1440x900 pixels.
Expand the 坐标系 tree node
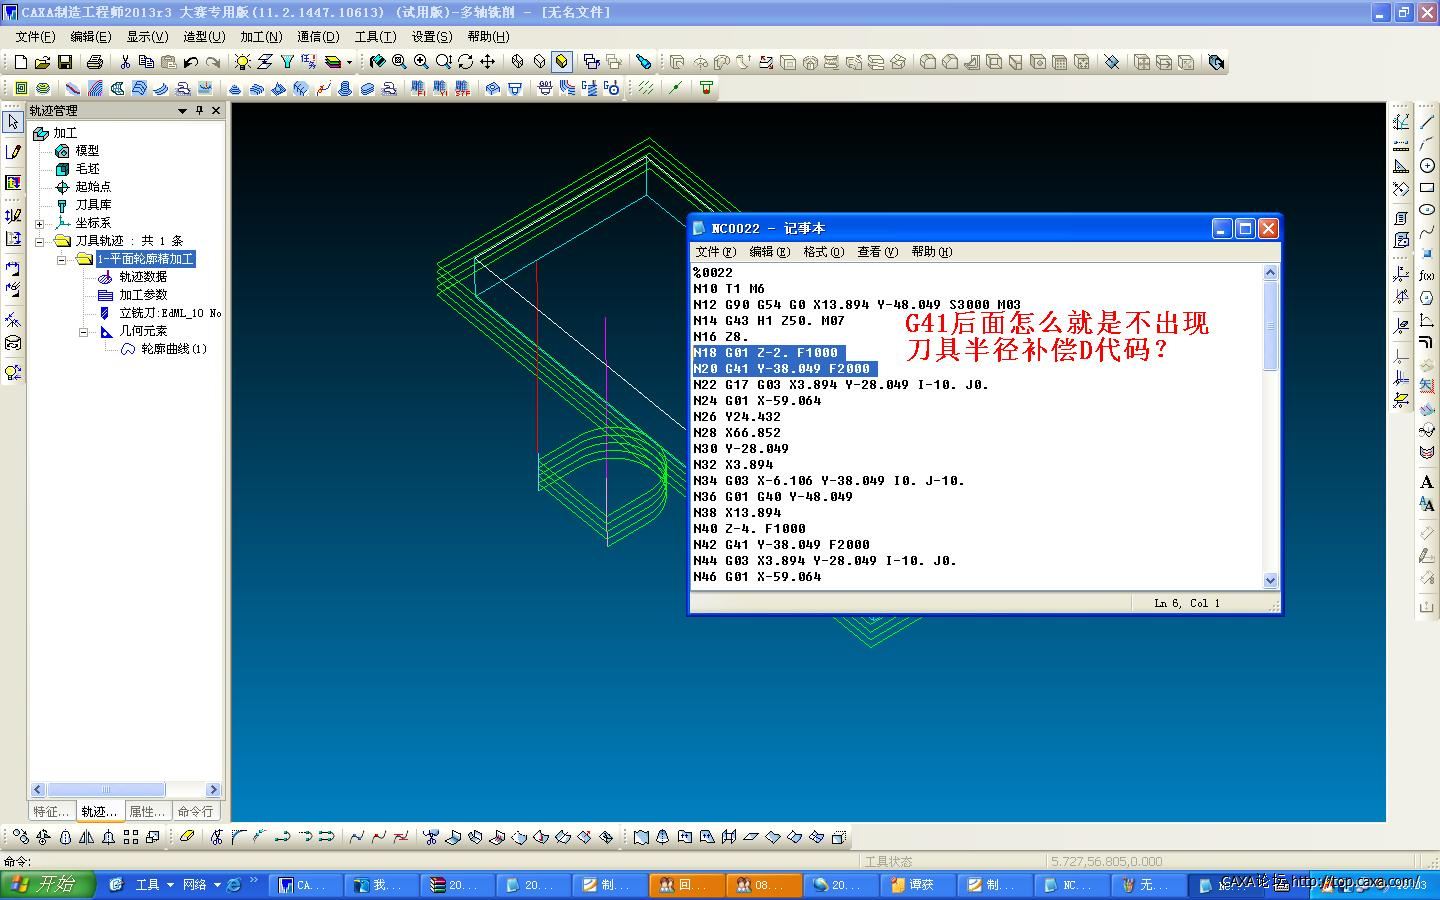tap(40, 223)
